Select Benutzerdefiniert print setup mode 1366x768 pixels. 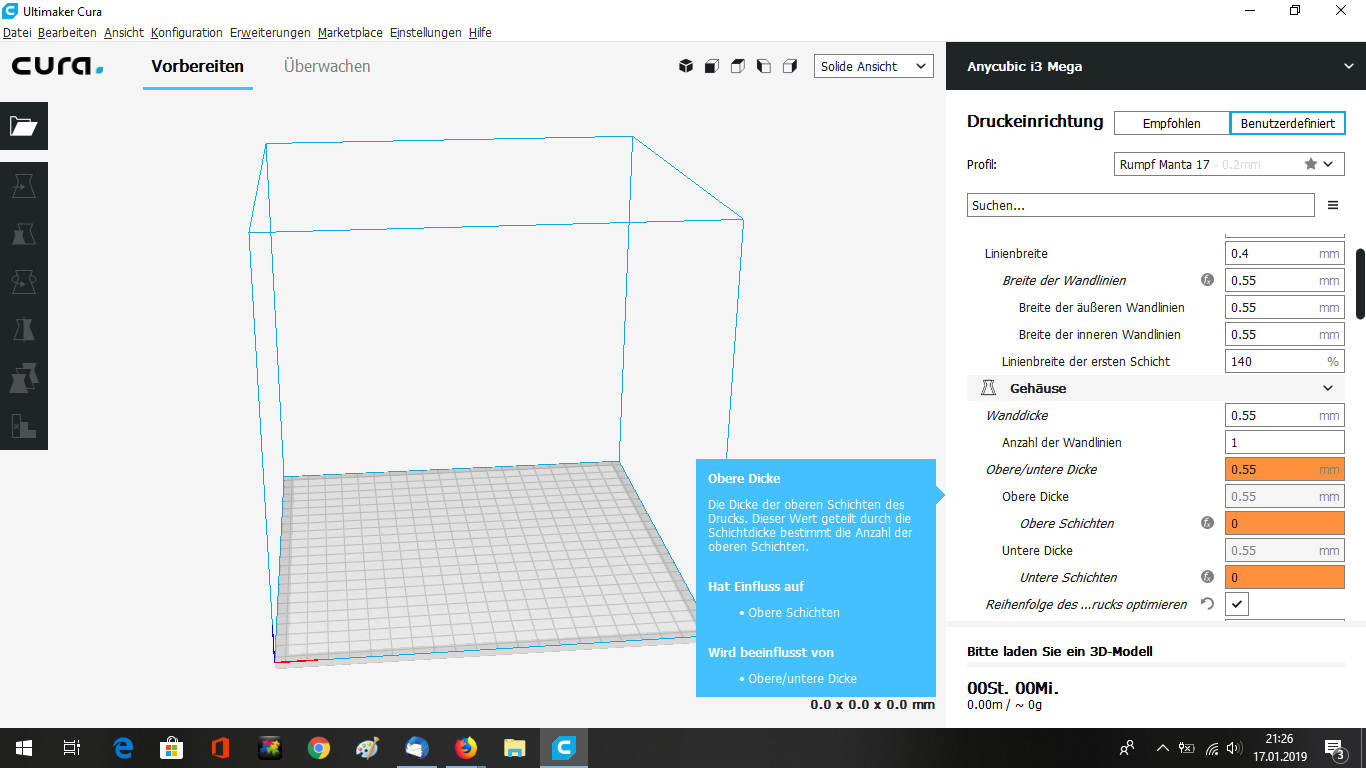[x=1287, y=123]
